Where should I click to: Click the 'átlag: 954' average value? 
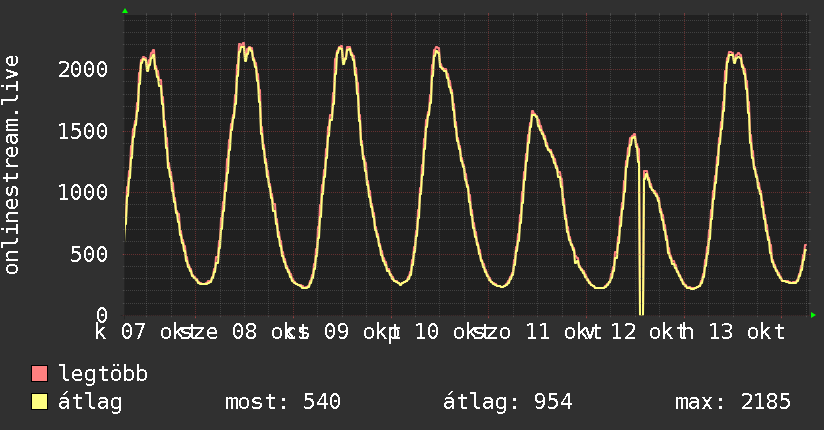click(507, 402)
